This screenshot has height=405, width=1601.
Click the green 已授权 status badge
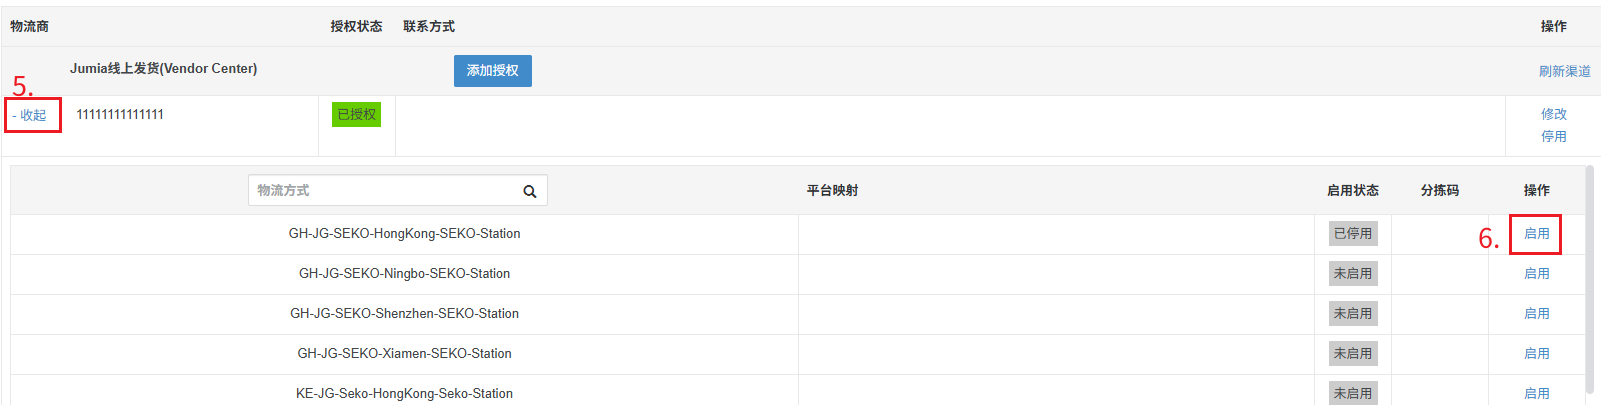357,114
